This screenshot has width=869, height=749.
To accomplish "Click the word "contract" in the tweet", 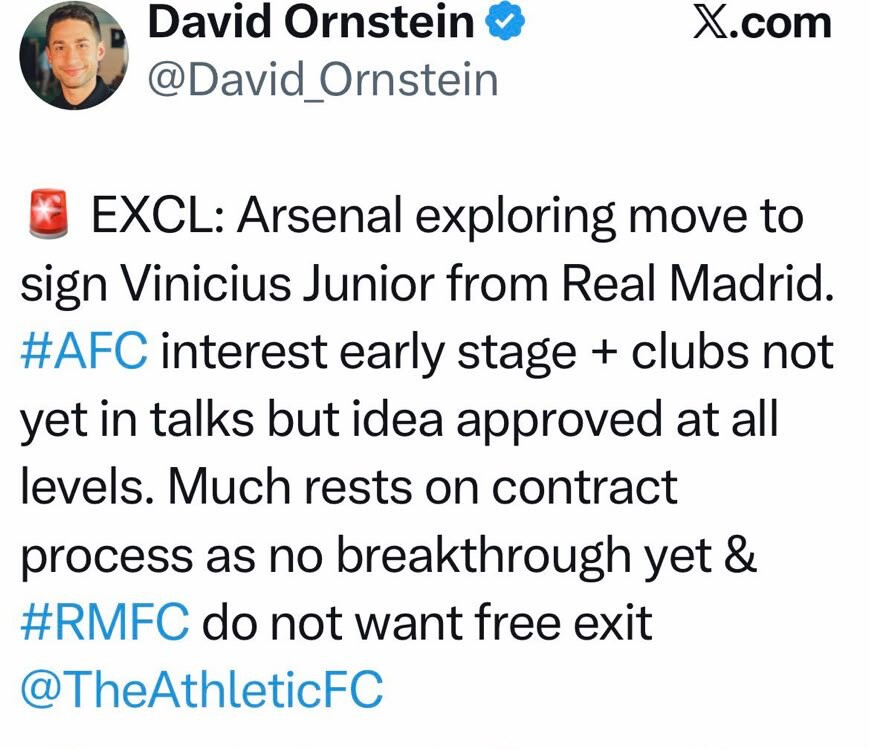I will pyautogui.click(x=584, y=487).
